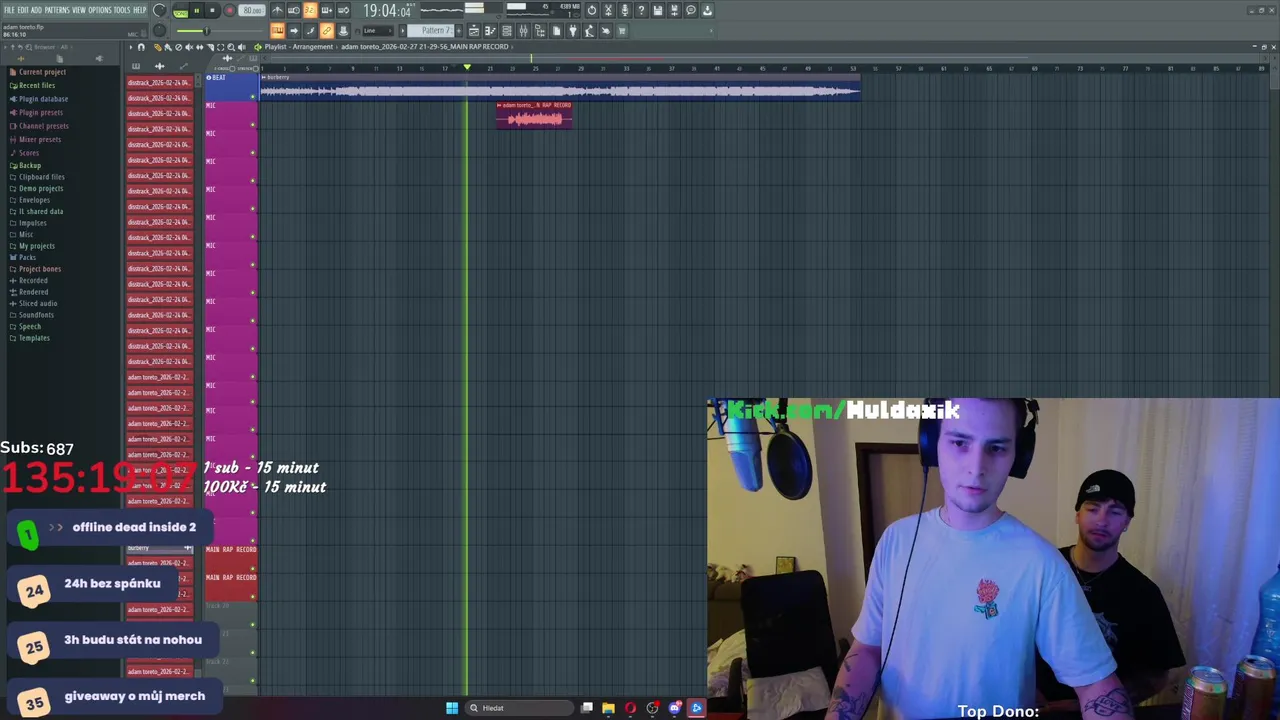Add new pattern with plus button

(458, 30)
